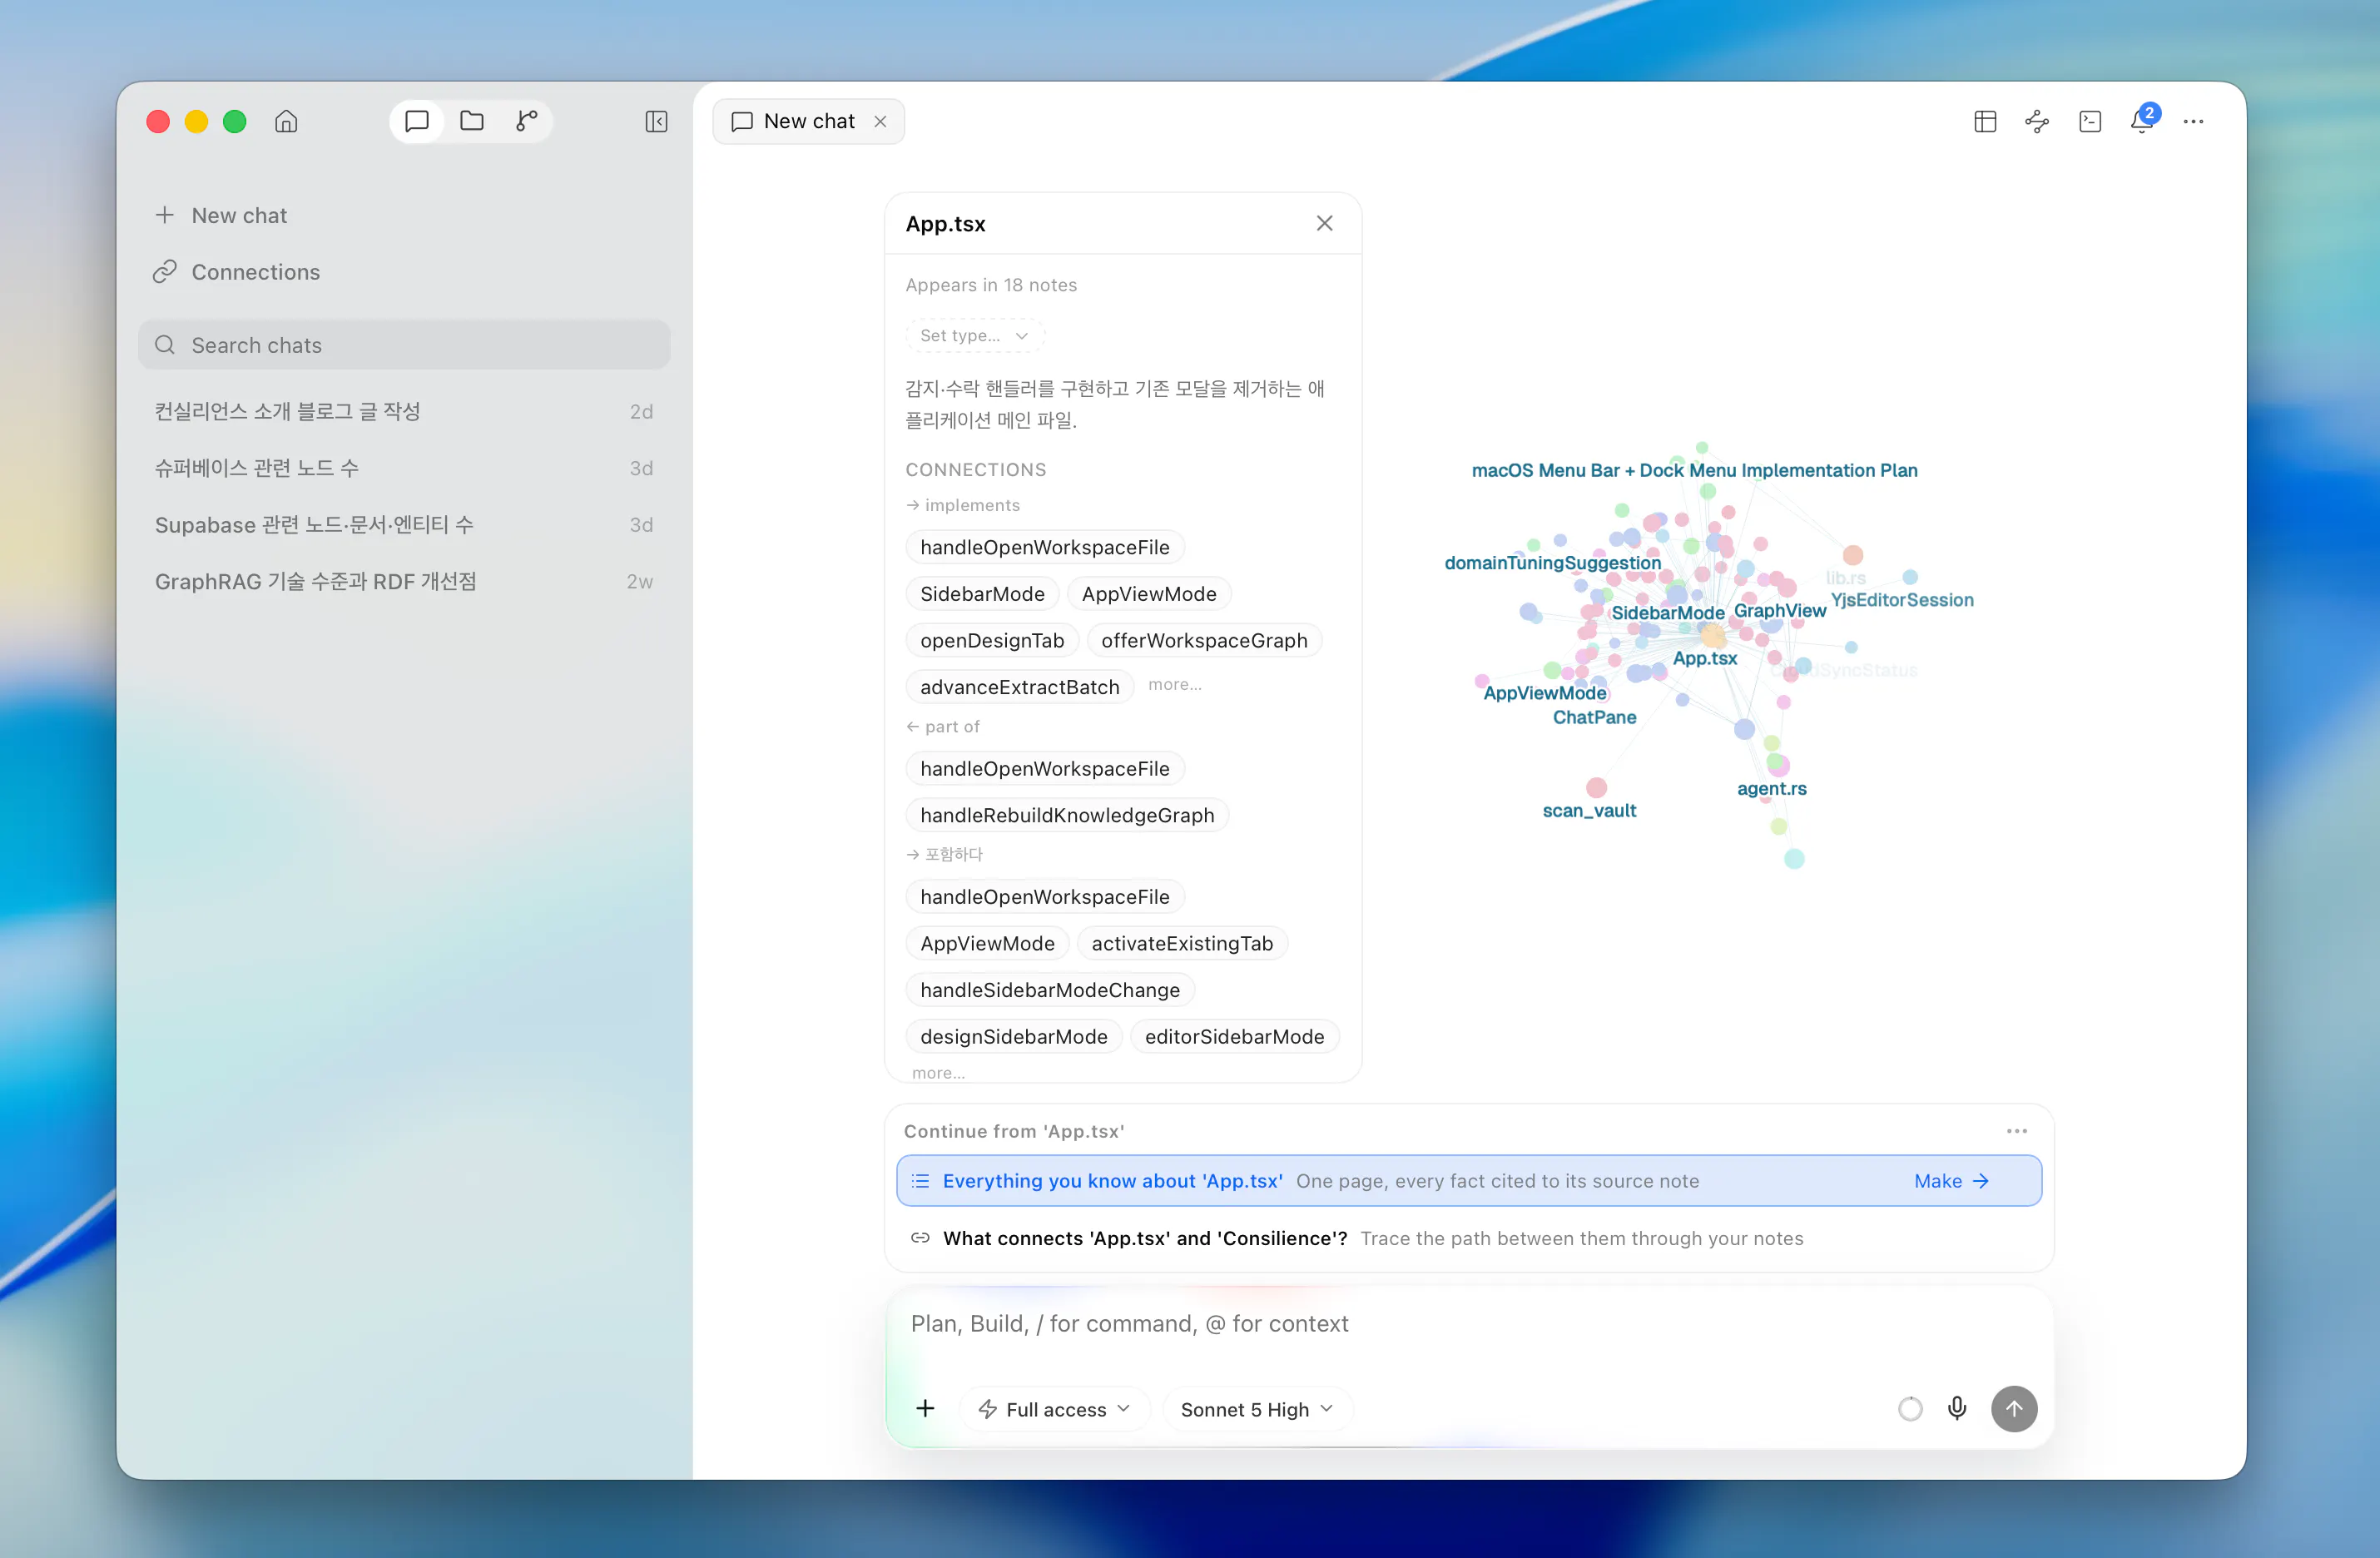This screenshot has height=1558, width=2380.
Task: Open the top-right more options menu
Action: pos(2193,121)
